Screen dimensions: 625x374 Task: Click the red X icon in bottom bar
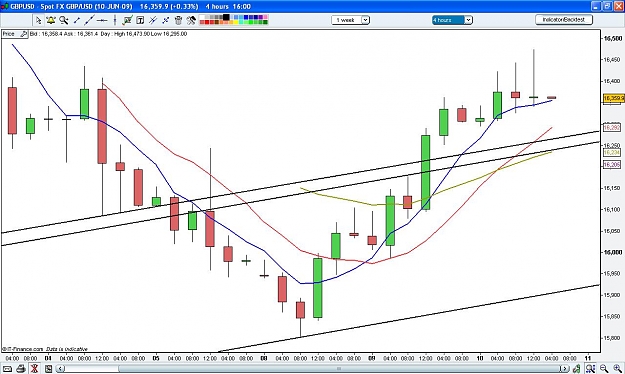pos(34,369)
